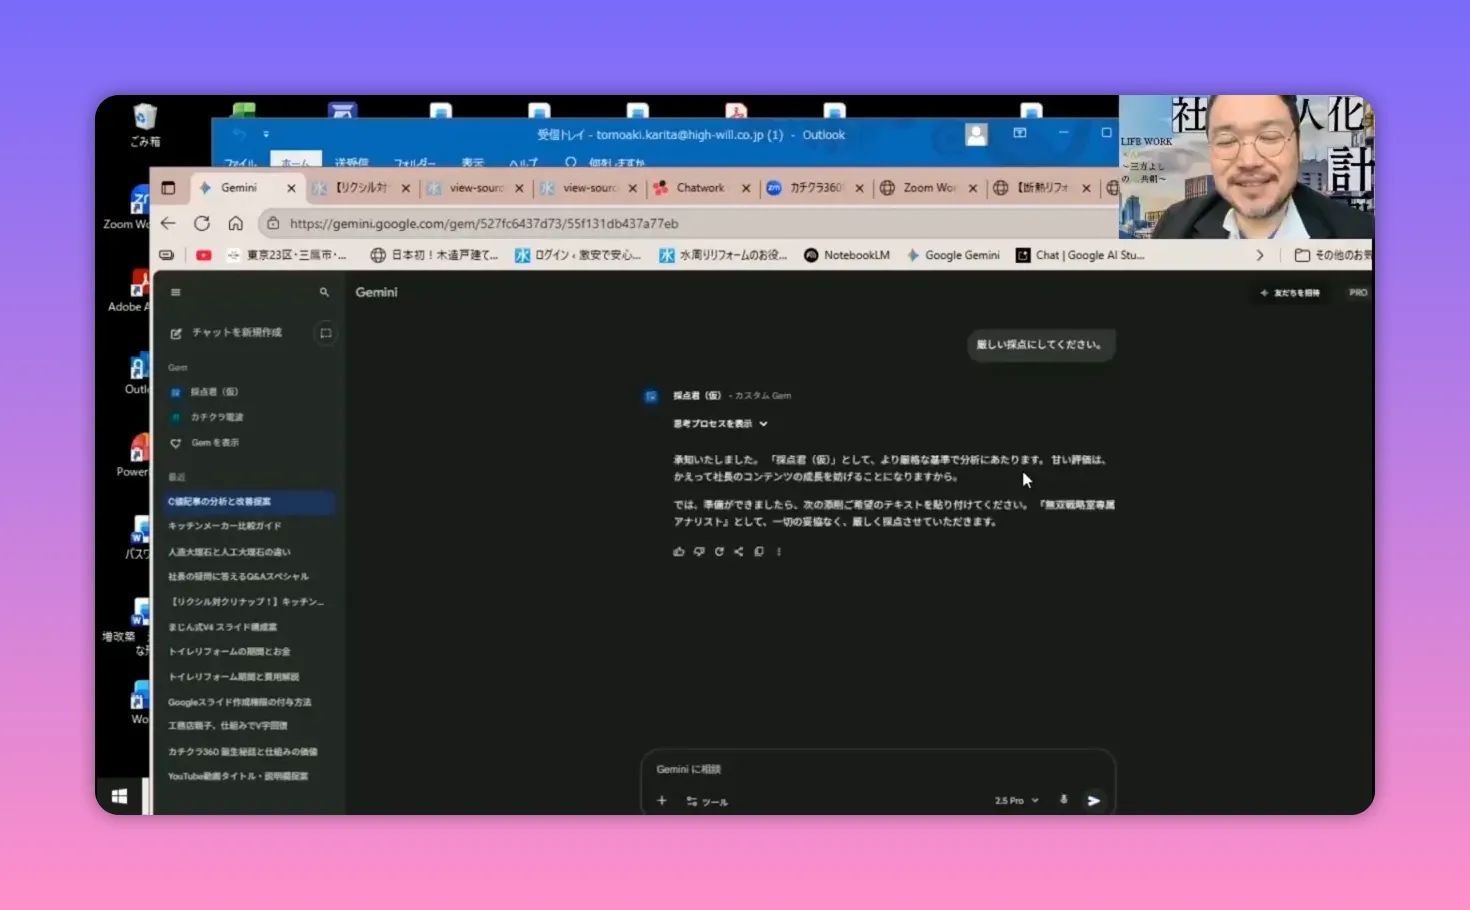Click the plus icon to attach files
1470x910 pixels.
point(661,800)
